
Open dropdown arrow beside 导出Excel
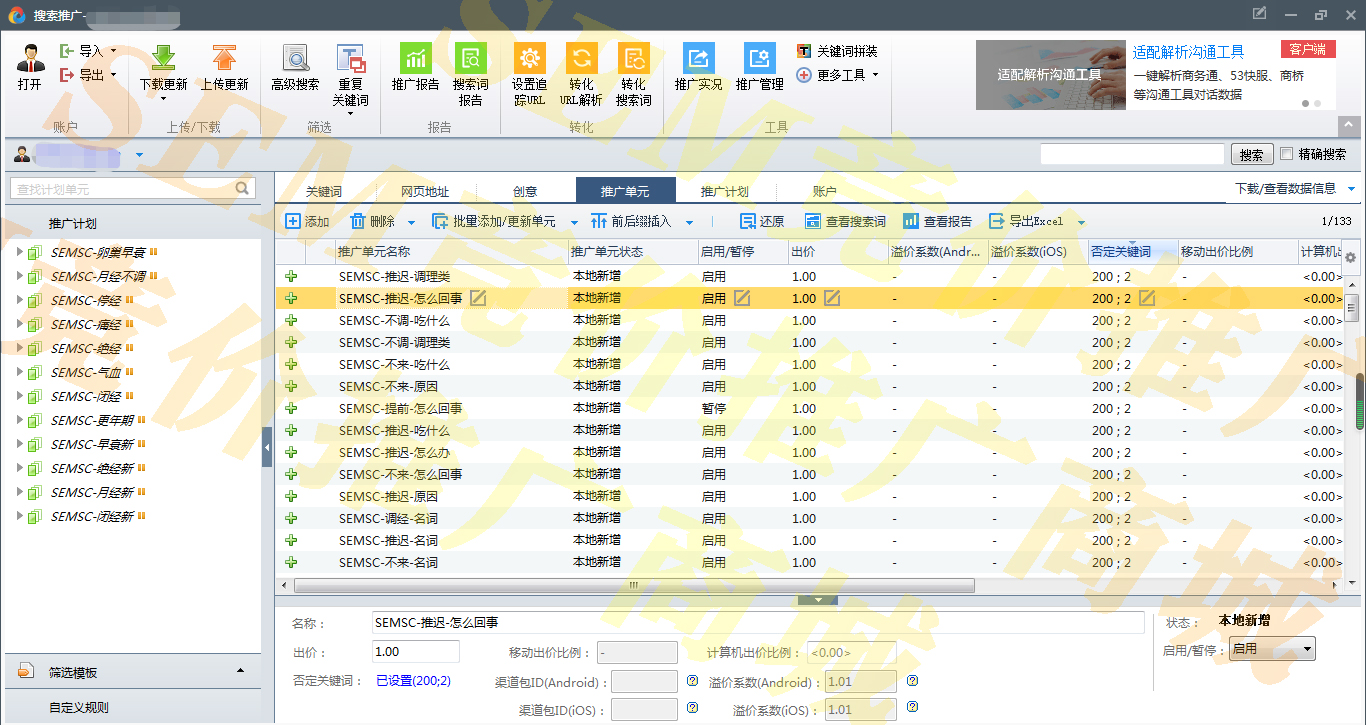tap(1081, 222)
